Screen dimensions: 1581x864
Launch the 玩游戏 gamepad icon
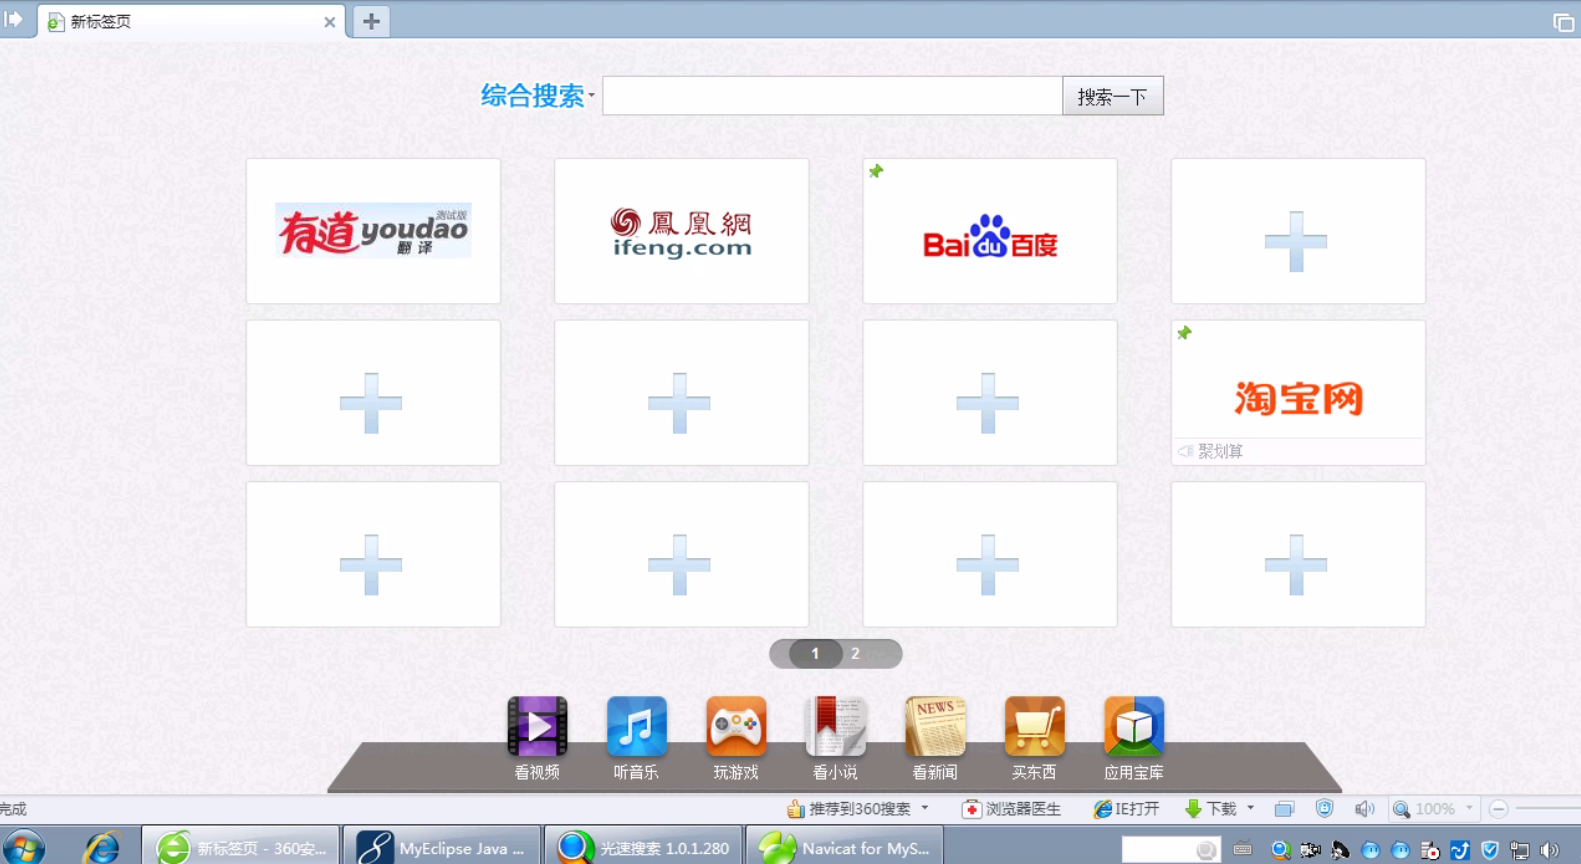(736, 726)
